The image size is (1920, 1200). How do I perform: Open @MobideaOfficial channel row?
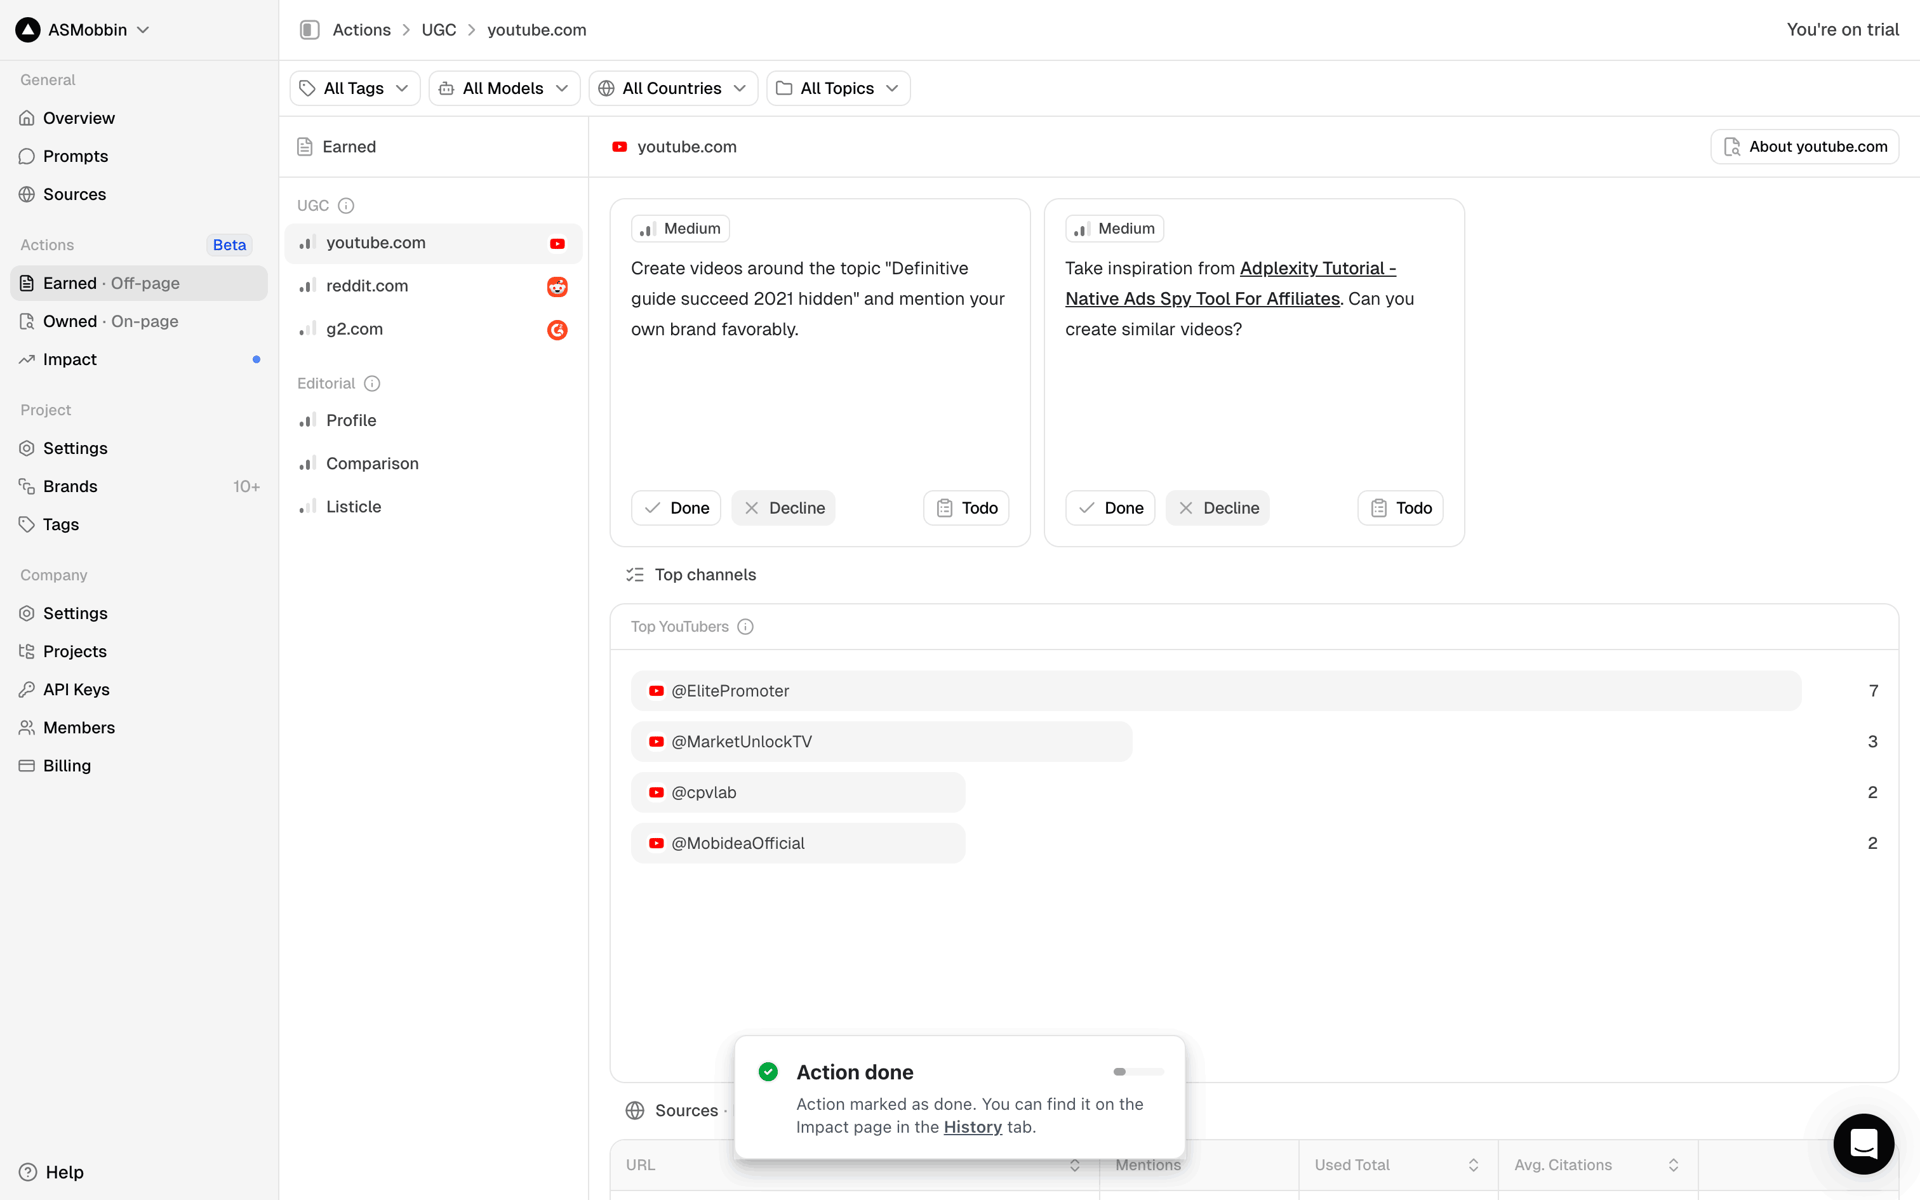point(798,844)
